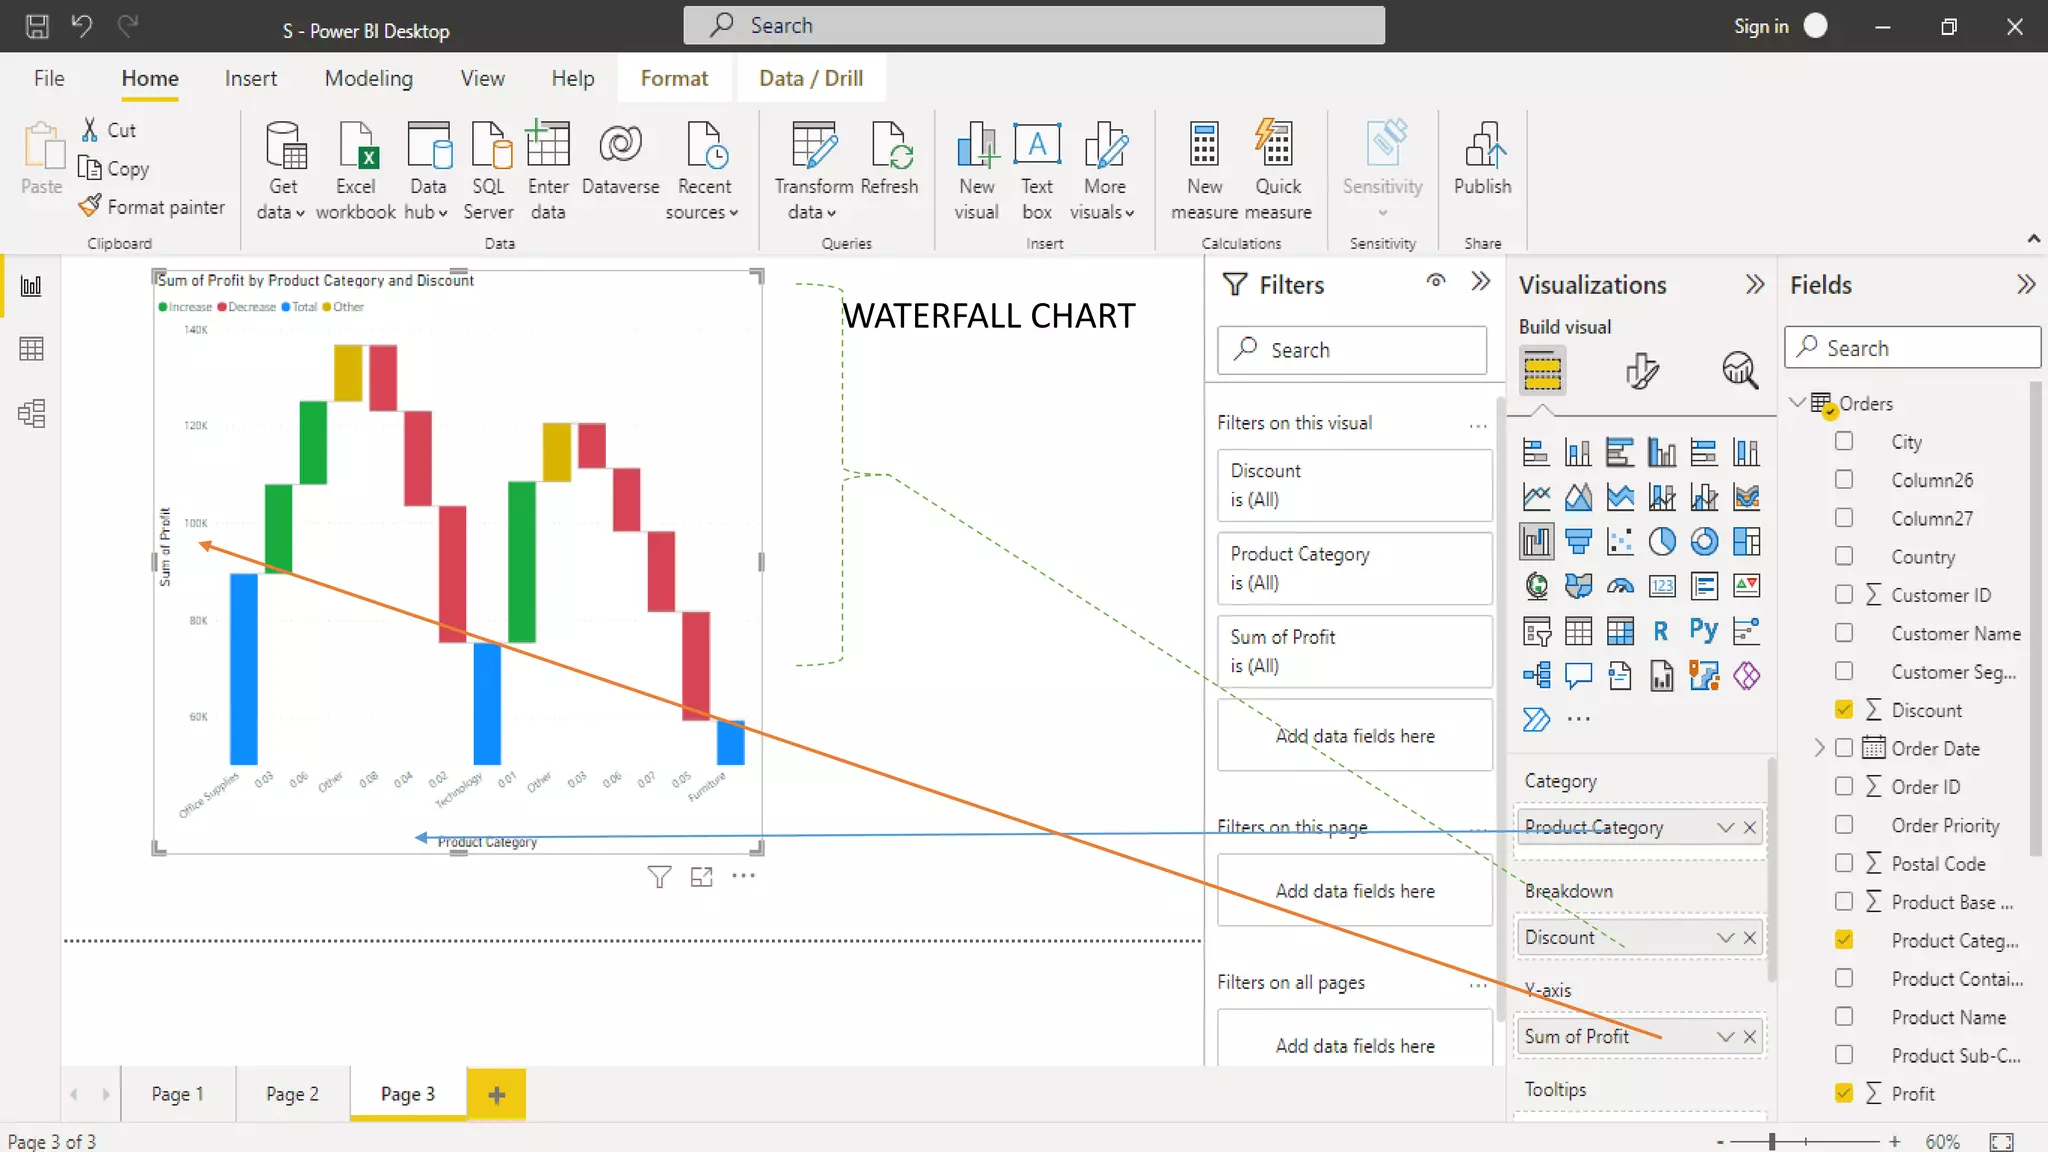Check the Postal Code field checkbox
Image resolution: width=2048 pixels, height=1152 pixels.
1844,863
